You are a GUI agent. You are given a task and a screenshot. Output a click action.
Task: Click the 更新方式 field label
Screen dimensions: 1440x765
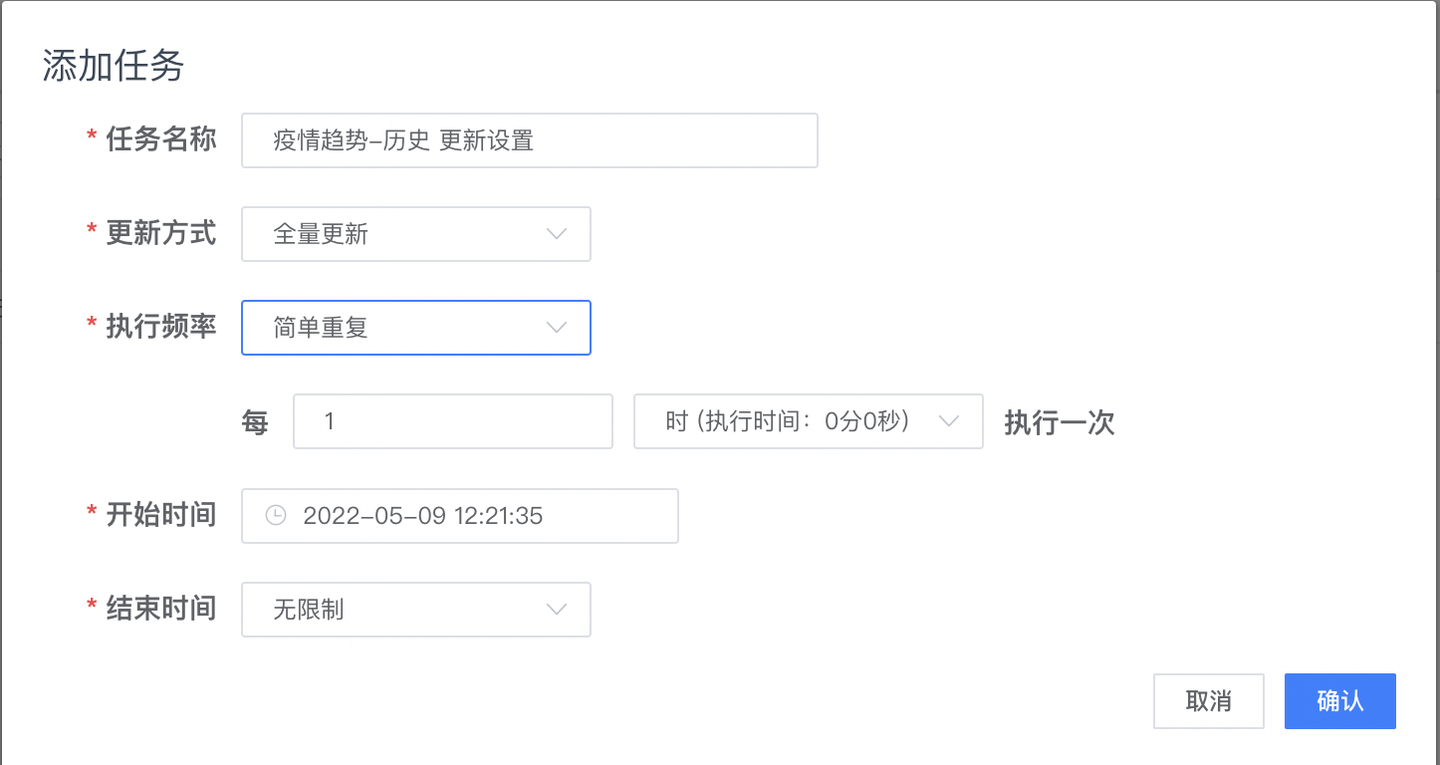tap(161, 233)
